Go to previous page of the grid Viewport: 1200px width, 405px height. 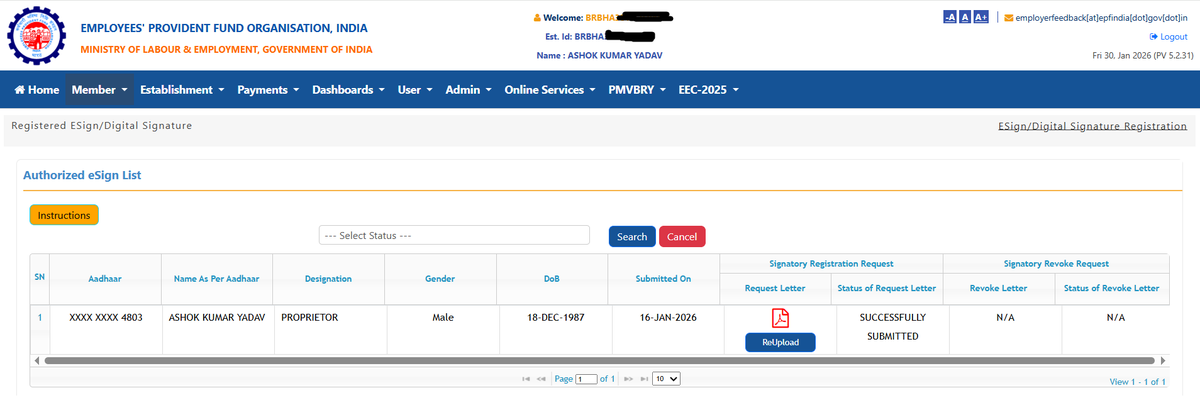pos(542,380)
